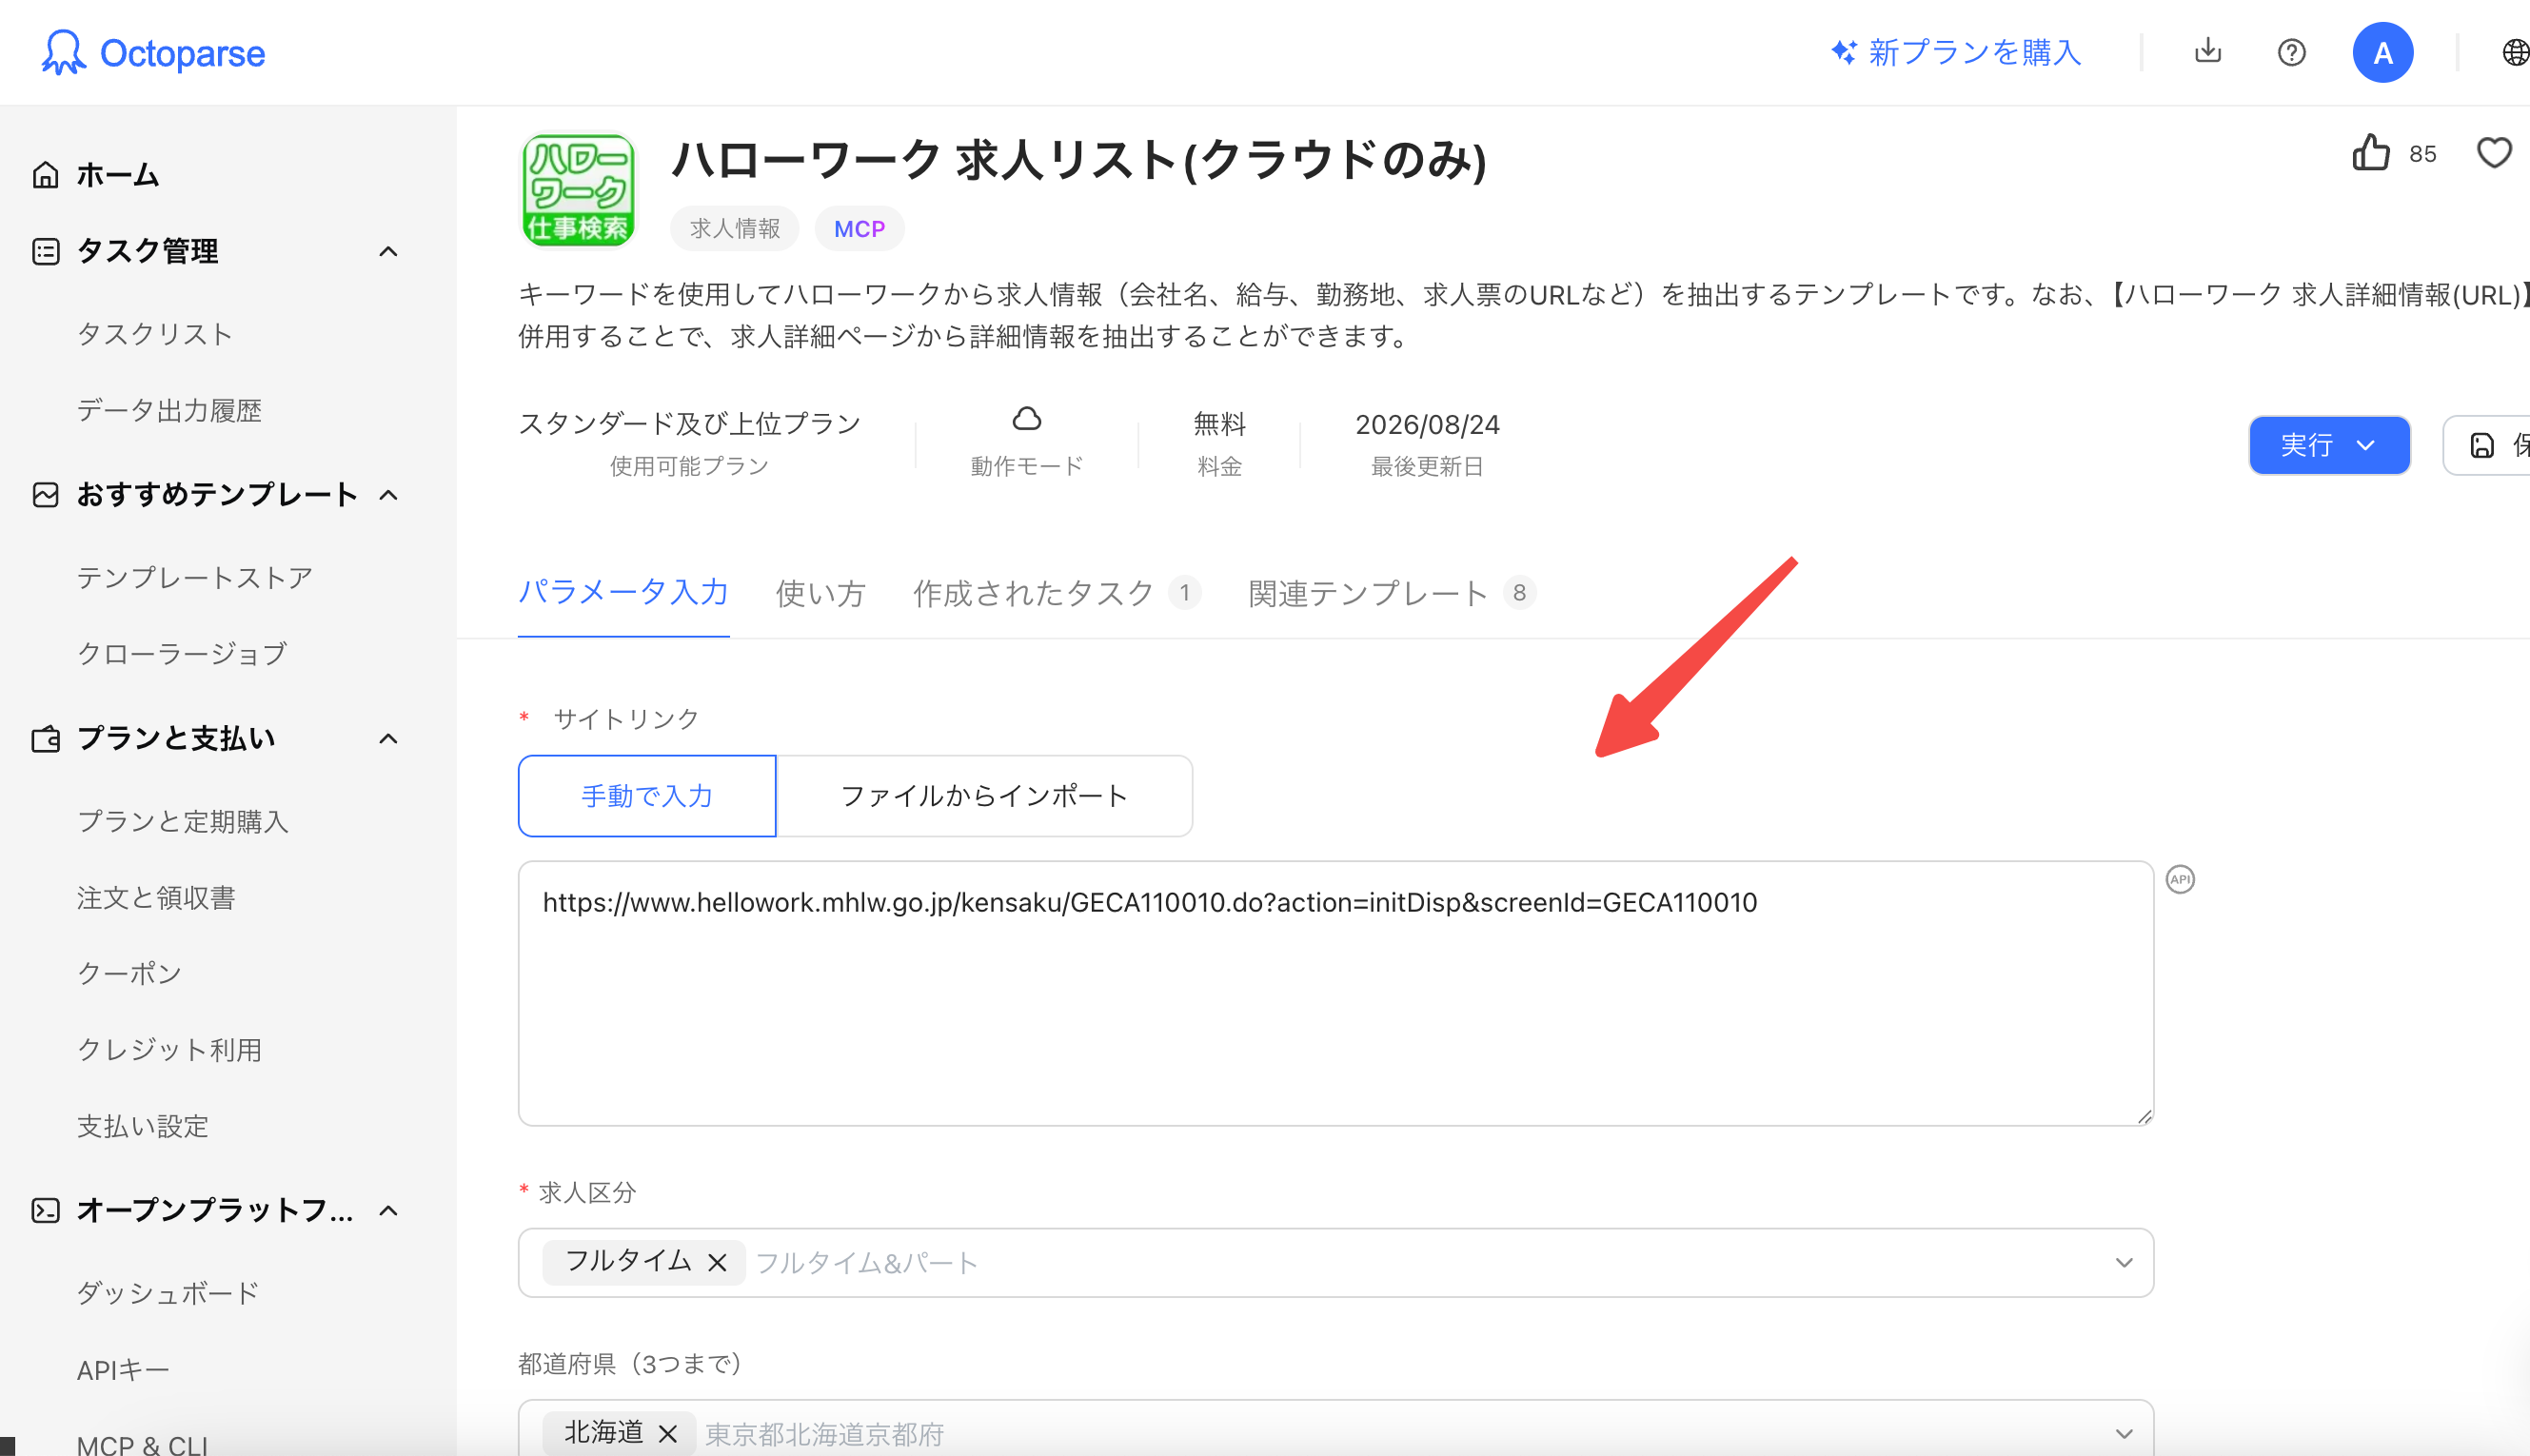Open the 関連テンプレート tab

pyautogui.click(x=1391, y=593)
